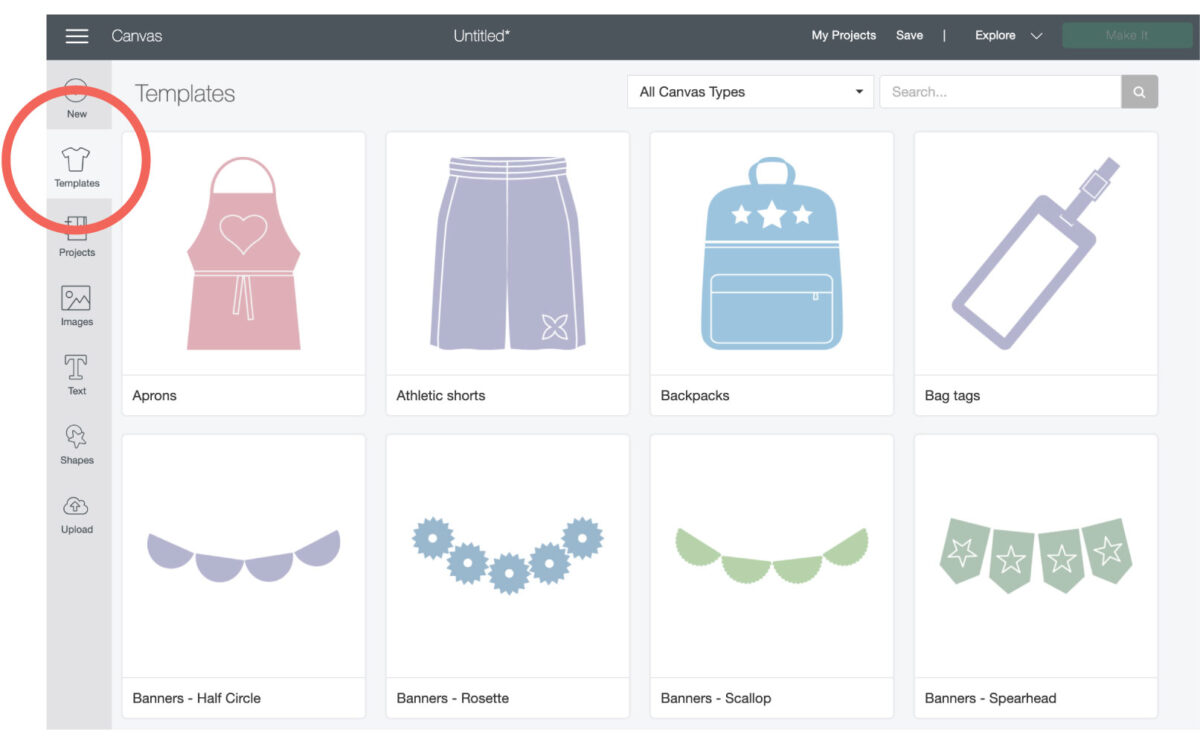The height and width of the screenshot is (744, 1200).
Task: Open the Templates panel in the sidebar
Action: (77, 167)
